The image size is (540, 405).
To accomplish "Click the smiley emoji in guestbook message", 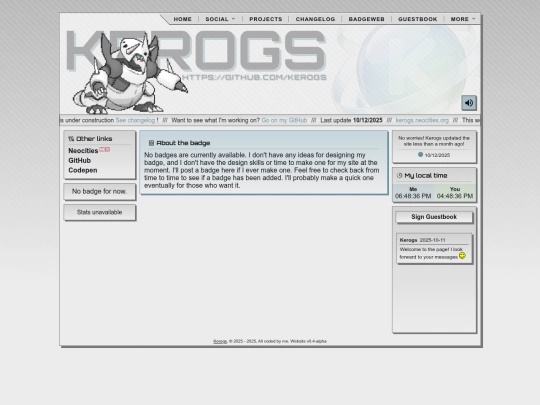I will [462, 255].
